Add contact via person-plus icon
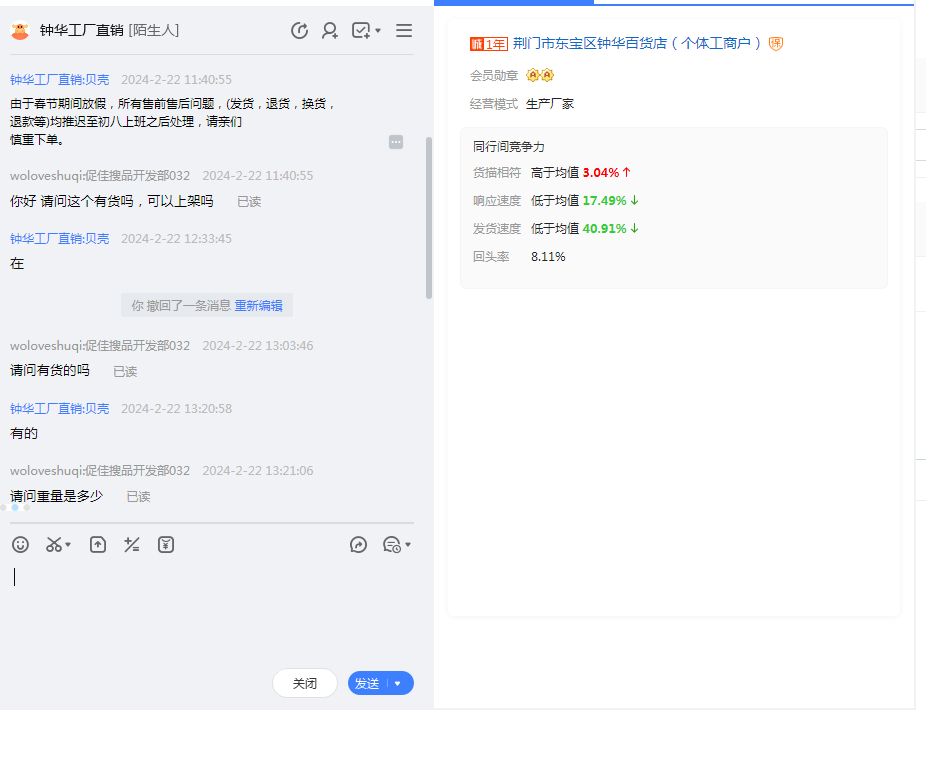The image size is (926, 769). [x=329, y=31]
